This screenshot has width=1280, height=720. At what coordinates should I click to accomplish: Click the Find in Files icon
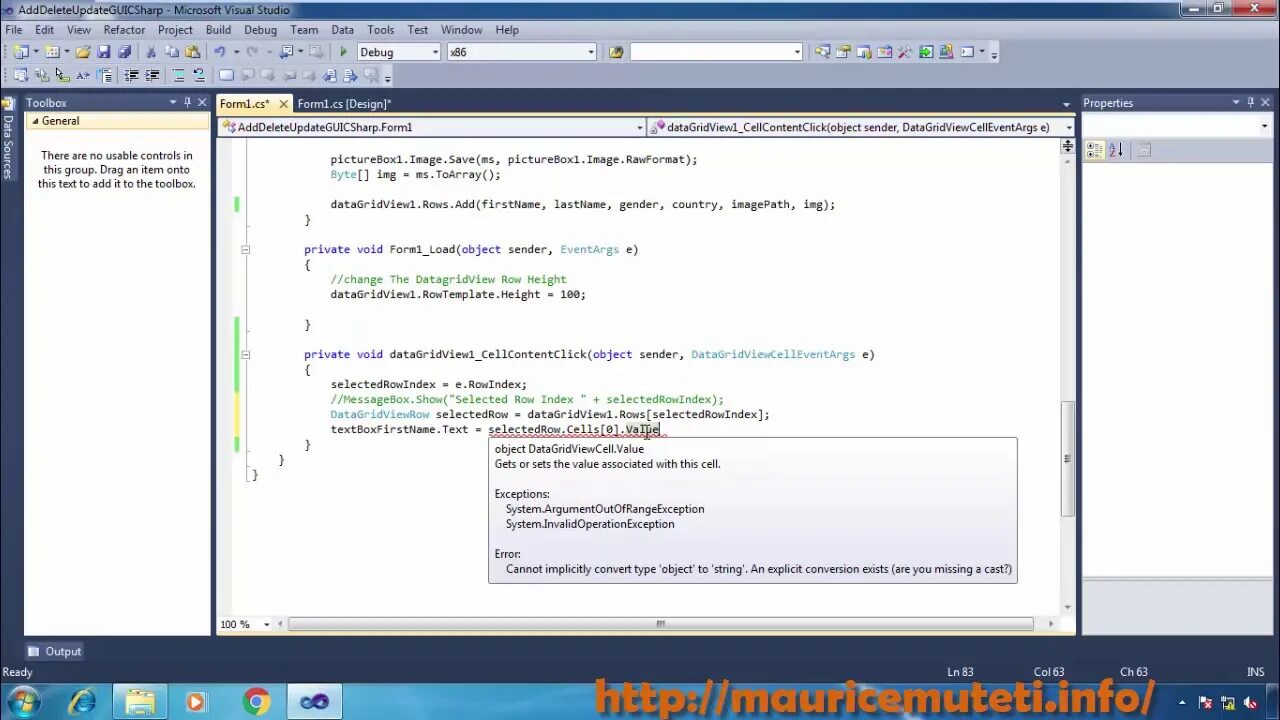pos(616,52)
